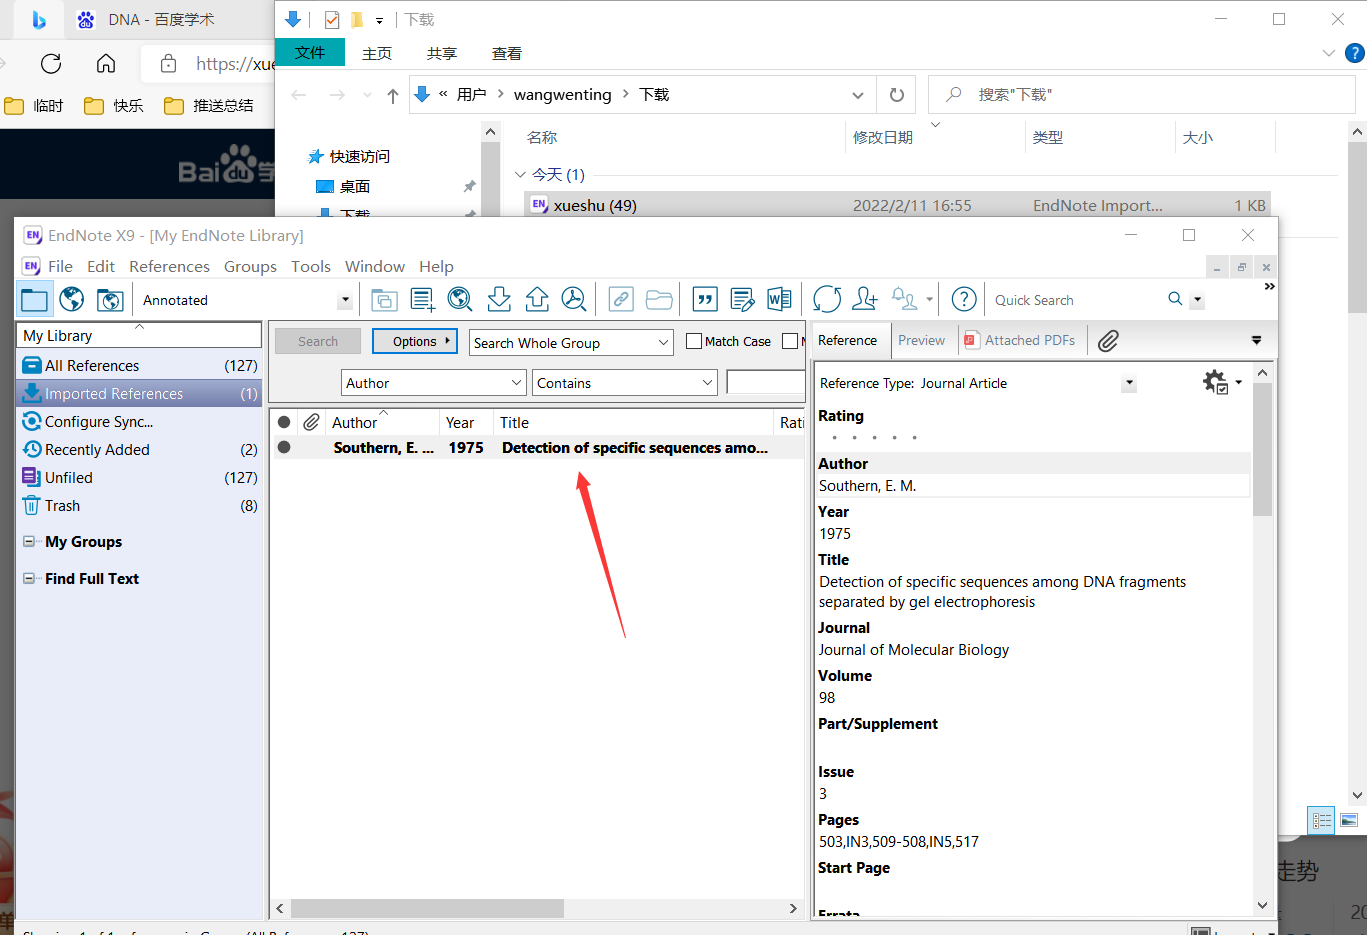Click Share Library person-plus icon
This screenshot has width=1367, height=935.
point(865,299)
